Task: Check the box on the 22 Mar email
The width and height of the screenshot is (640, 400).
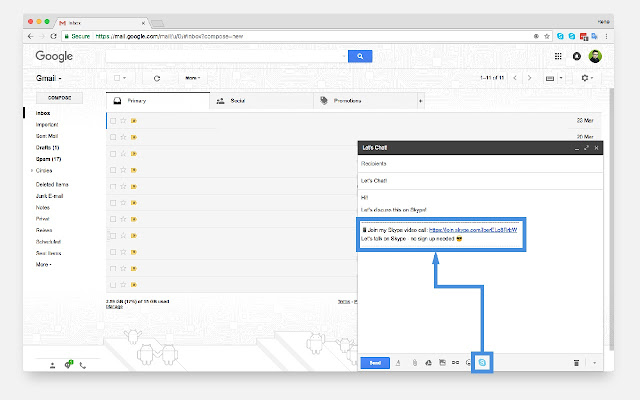Action: pos(113,121)
